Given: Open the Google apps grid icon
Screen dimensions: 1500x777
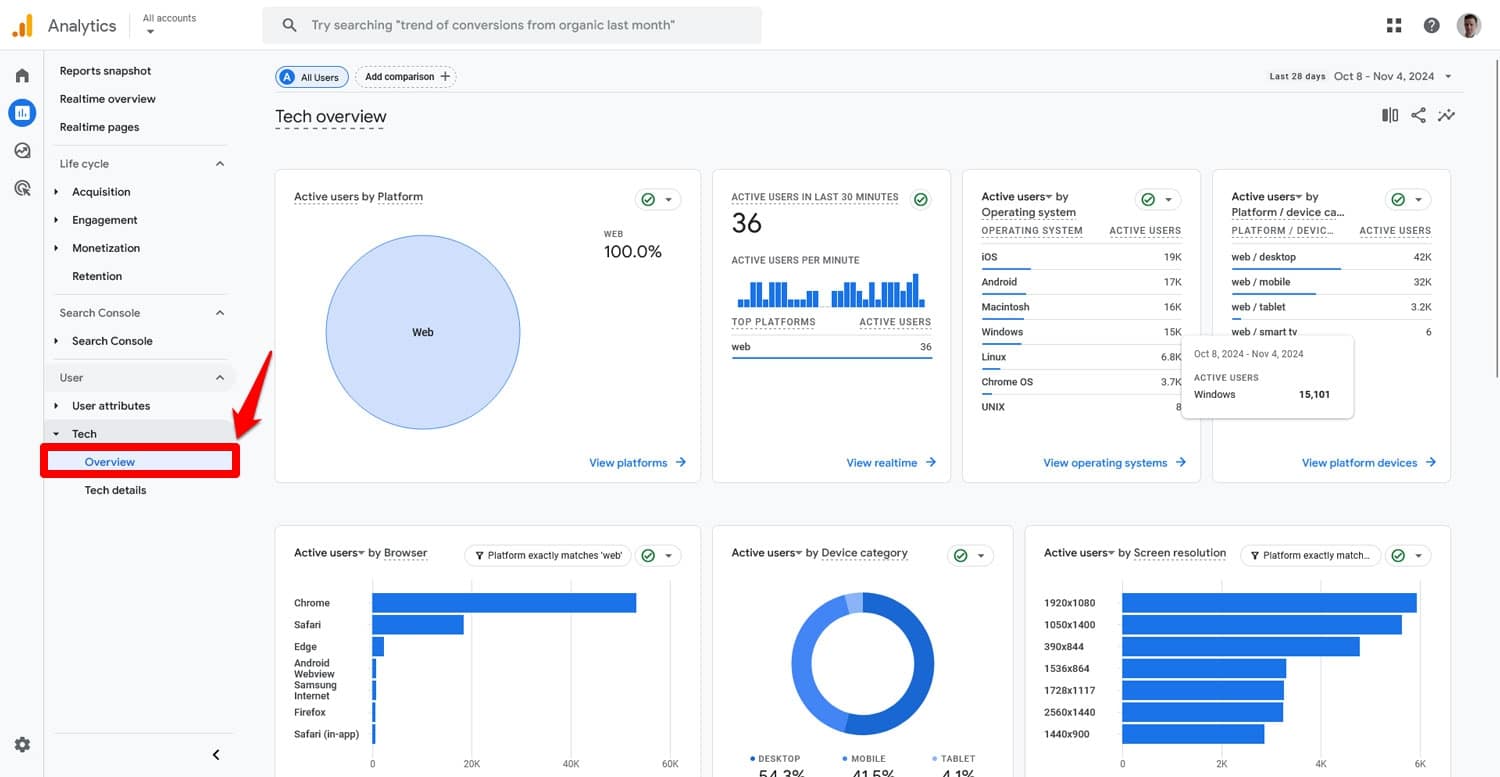Looking at the screenshot, I should click(1394, 24).
